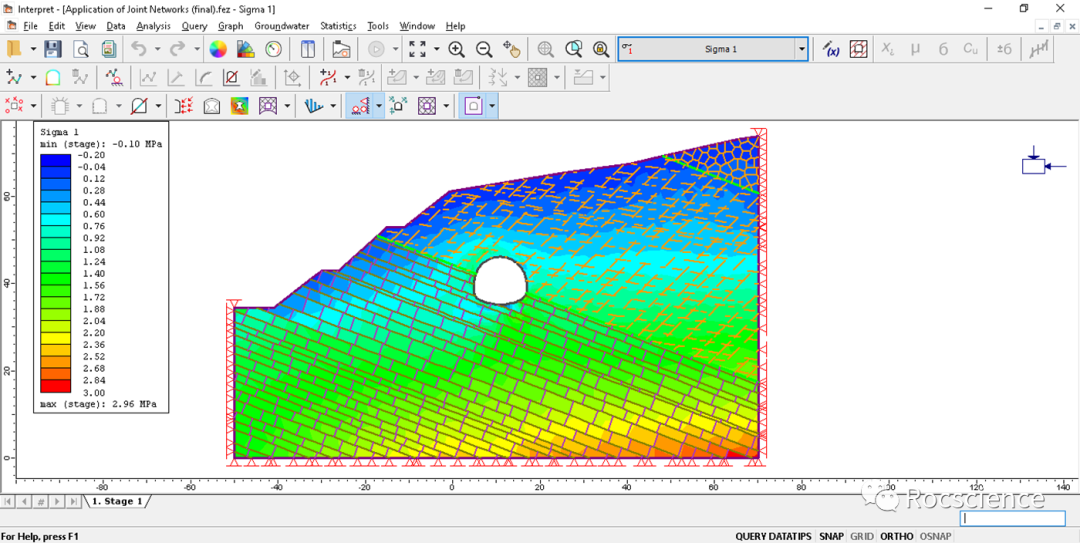The image size is (1080, 543).
Task: Open the Statistics menu
Action: pos(338,26)
